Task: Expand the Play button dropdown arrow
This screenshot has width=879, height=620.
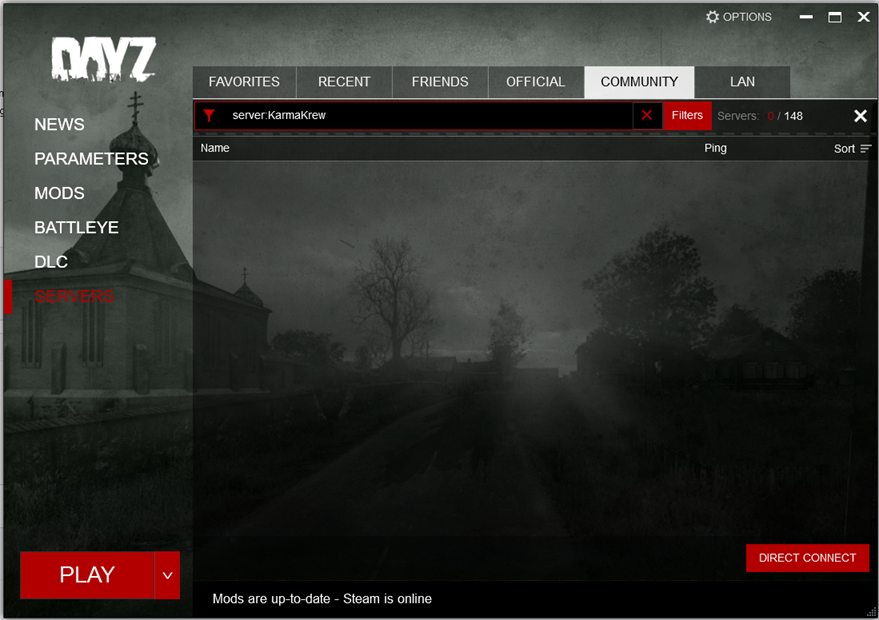Action: click(x=167, y=575)
